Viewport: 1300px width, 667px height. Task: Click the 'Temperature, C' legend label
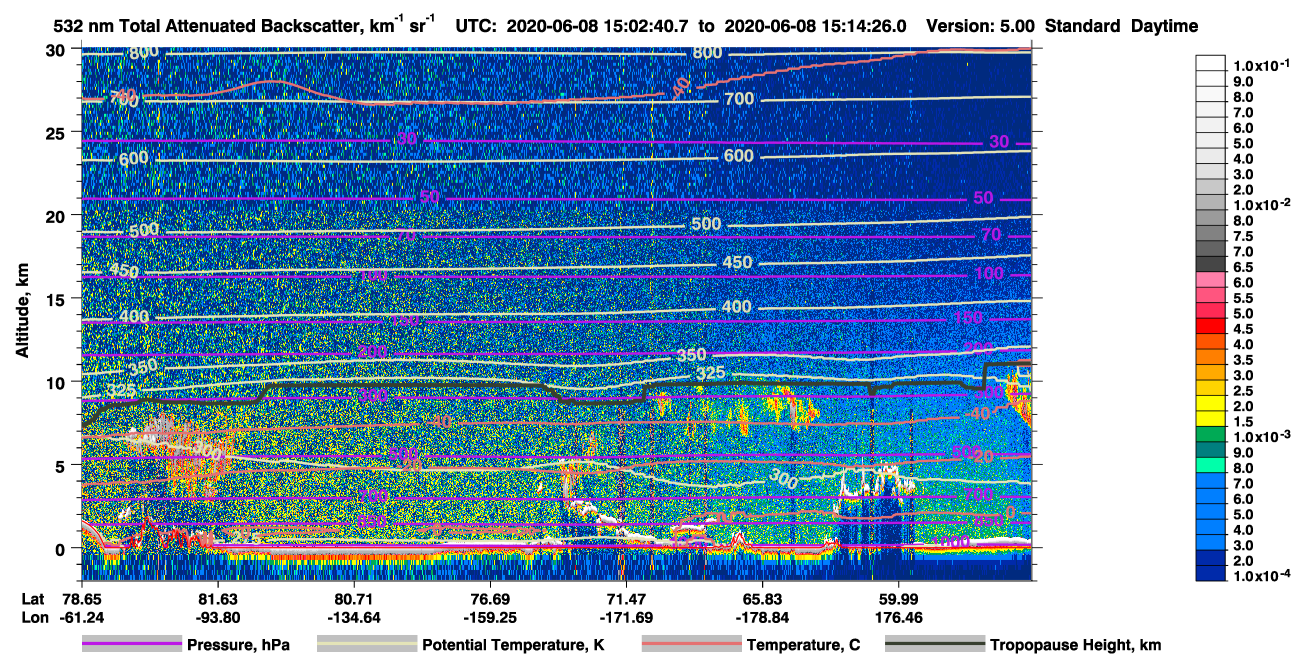[x=803, y=646]
